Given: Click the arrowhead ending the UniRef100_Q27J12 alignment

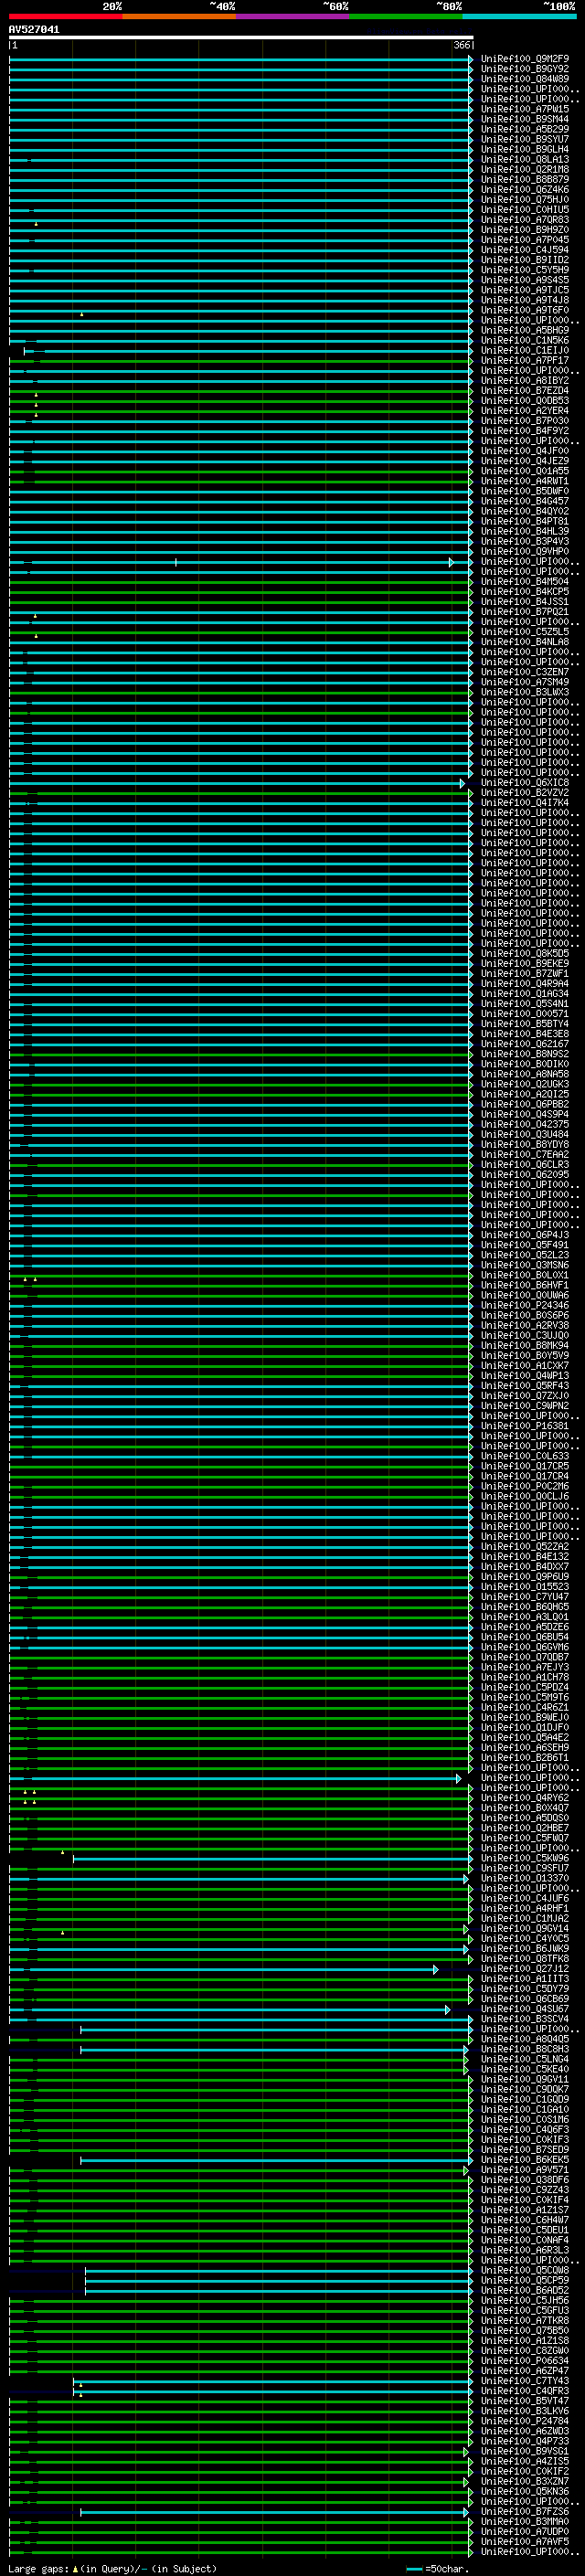Looking at the screenshot, I should (436, 1969).
